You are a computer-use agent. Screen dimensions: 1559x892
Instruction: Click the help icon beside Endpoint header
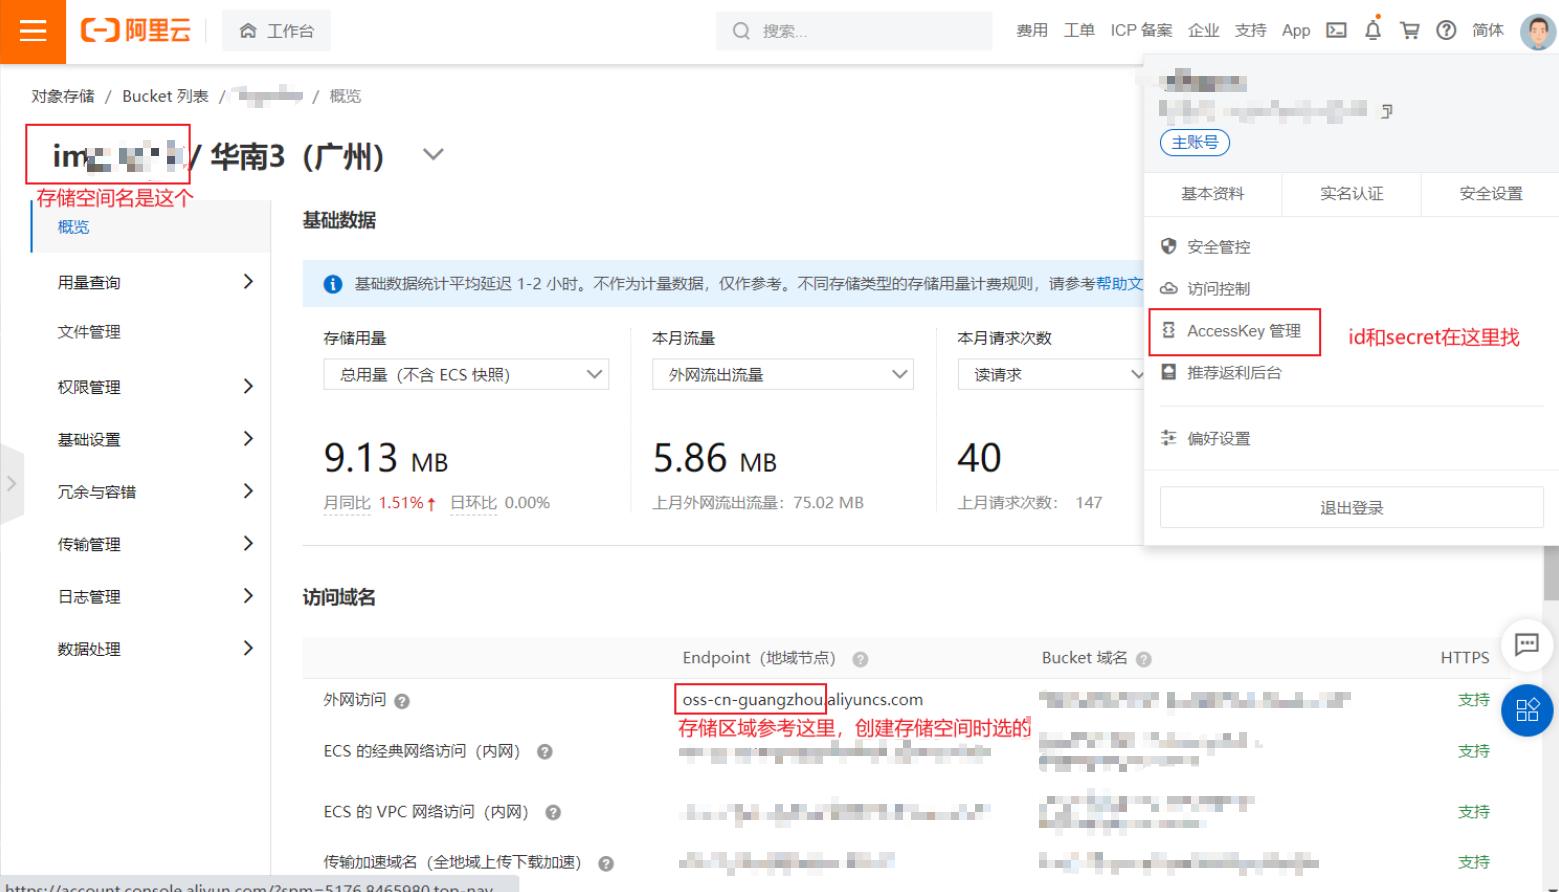(860, 659)
